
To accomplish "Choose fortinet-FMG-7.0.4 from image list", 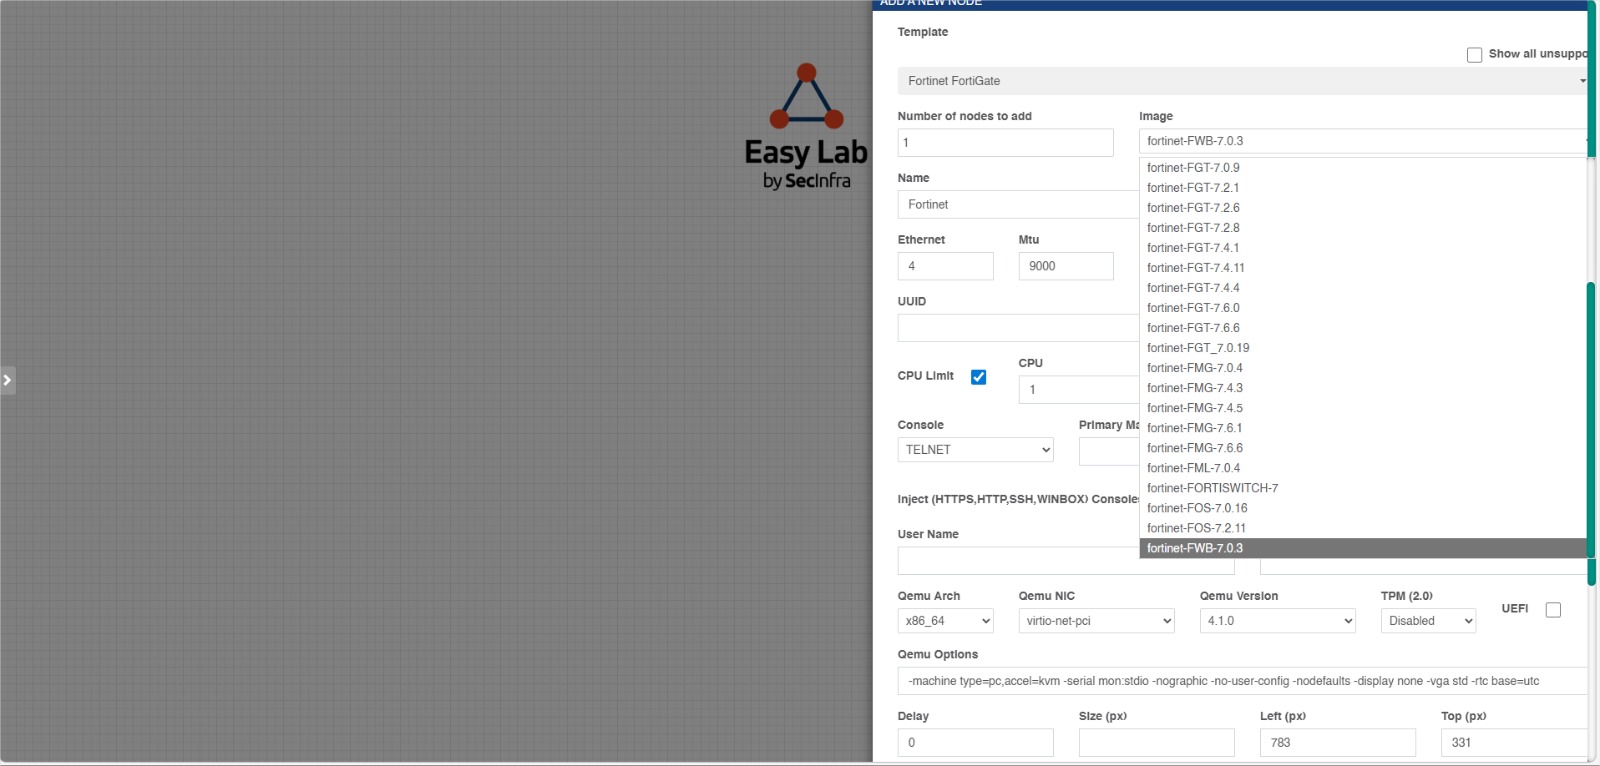I will [x=1363, y=368].
